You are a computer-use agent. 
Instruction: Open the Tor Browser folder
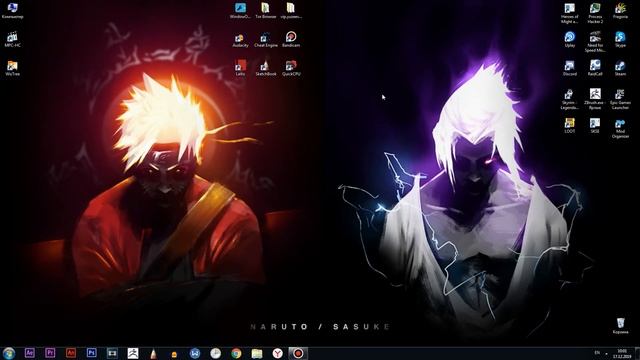[x=266, y=11]
